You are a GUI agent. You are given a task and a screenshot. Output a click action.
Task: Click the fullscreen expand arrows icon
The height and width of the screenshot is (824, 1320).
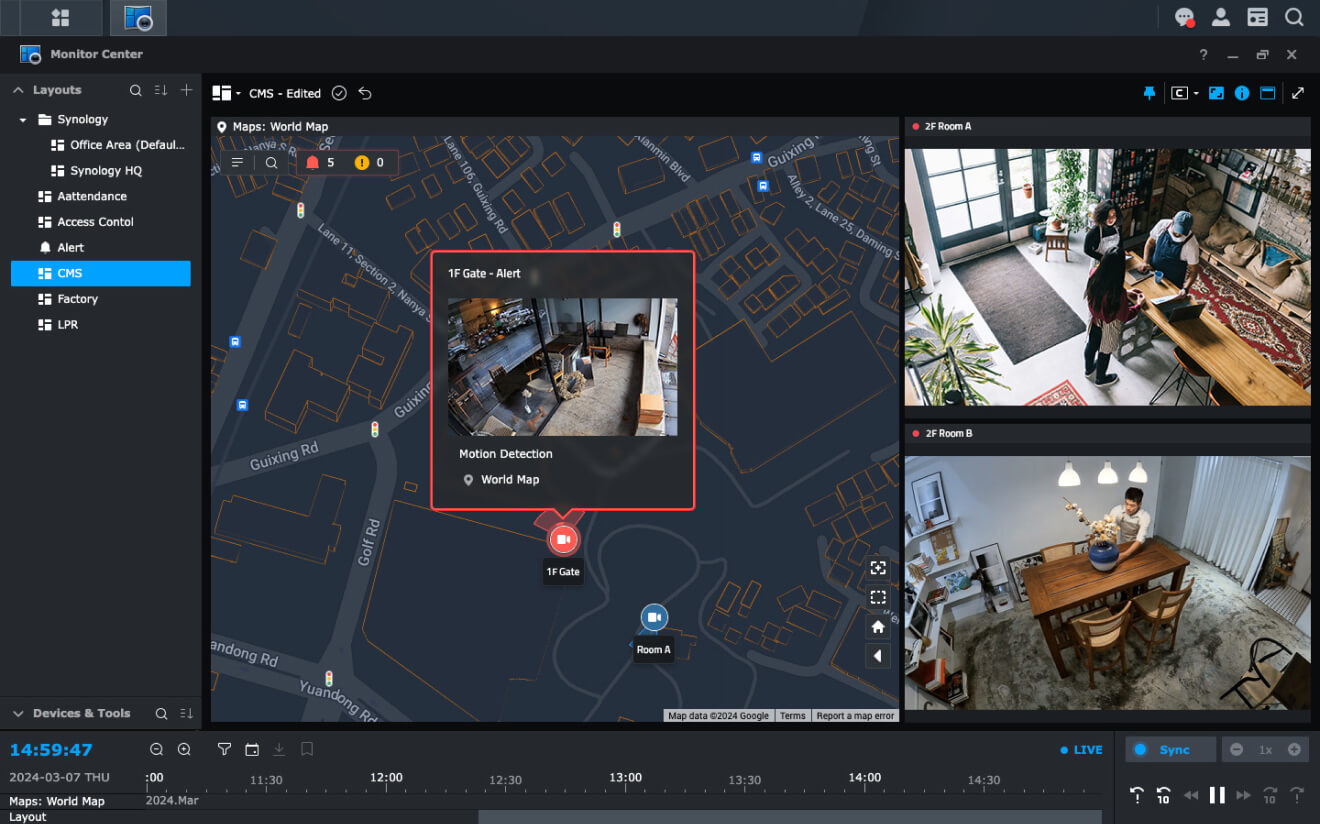coord(1297,92)
